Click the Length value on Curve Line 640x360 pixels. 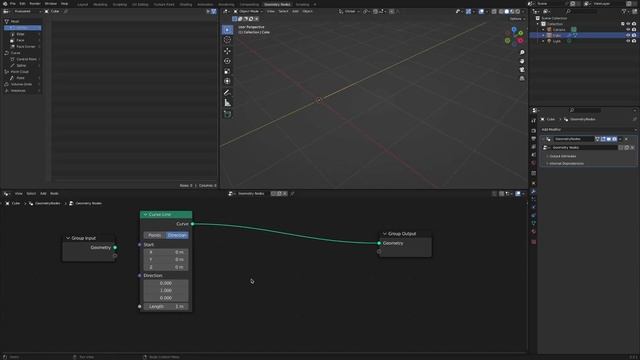click(x=166, y=307)
